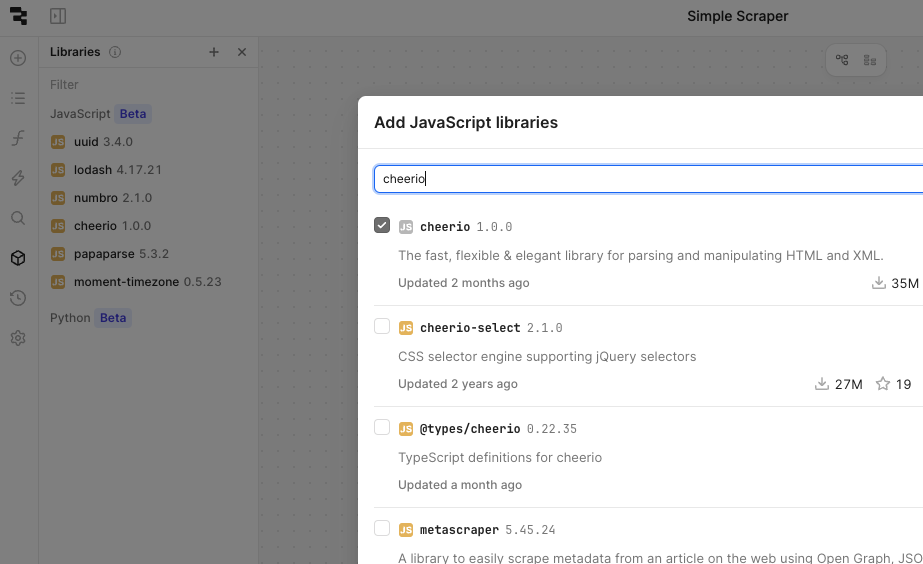Enable the metascraper library checkbox
The width and height of the screenshot is (923, 564).
point(382,529)
